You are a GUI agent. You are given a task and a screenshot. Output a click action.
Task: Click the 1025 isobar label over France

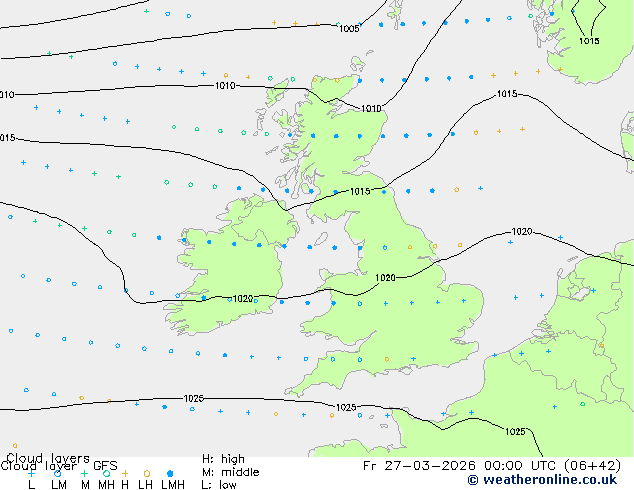pos(515,432)
